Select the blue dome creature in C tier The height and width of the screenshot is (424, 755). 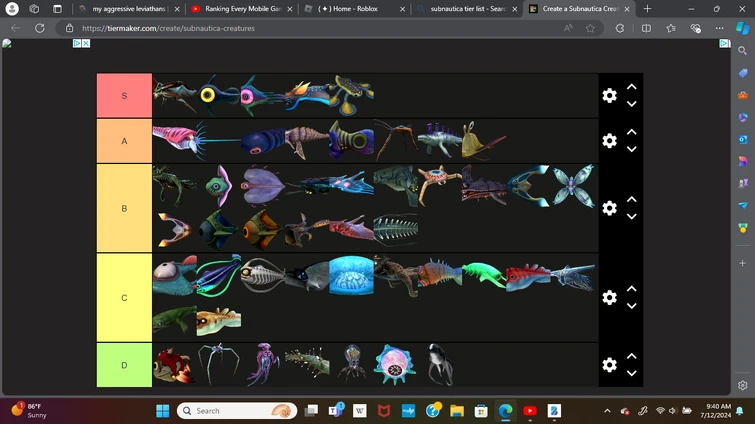pyautogui.click(x=351, y=275)
